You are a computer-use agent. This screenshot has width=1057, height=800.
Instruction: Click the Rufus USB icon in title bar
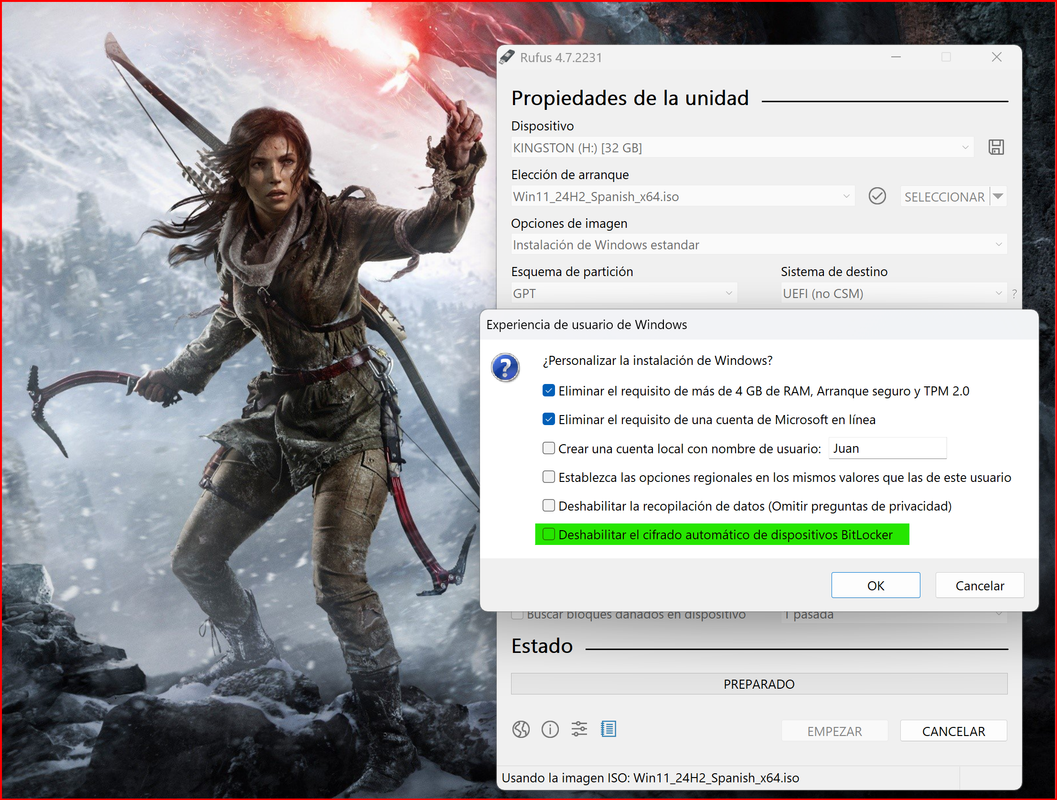tap(507, 57)
